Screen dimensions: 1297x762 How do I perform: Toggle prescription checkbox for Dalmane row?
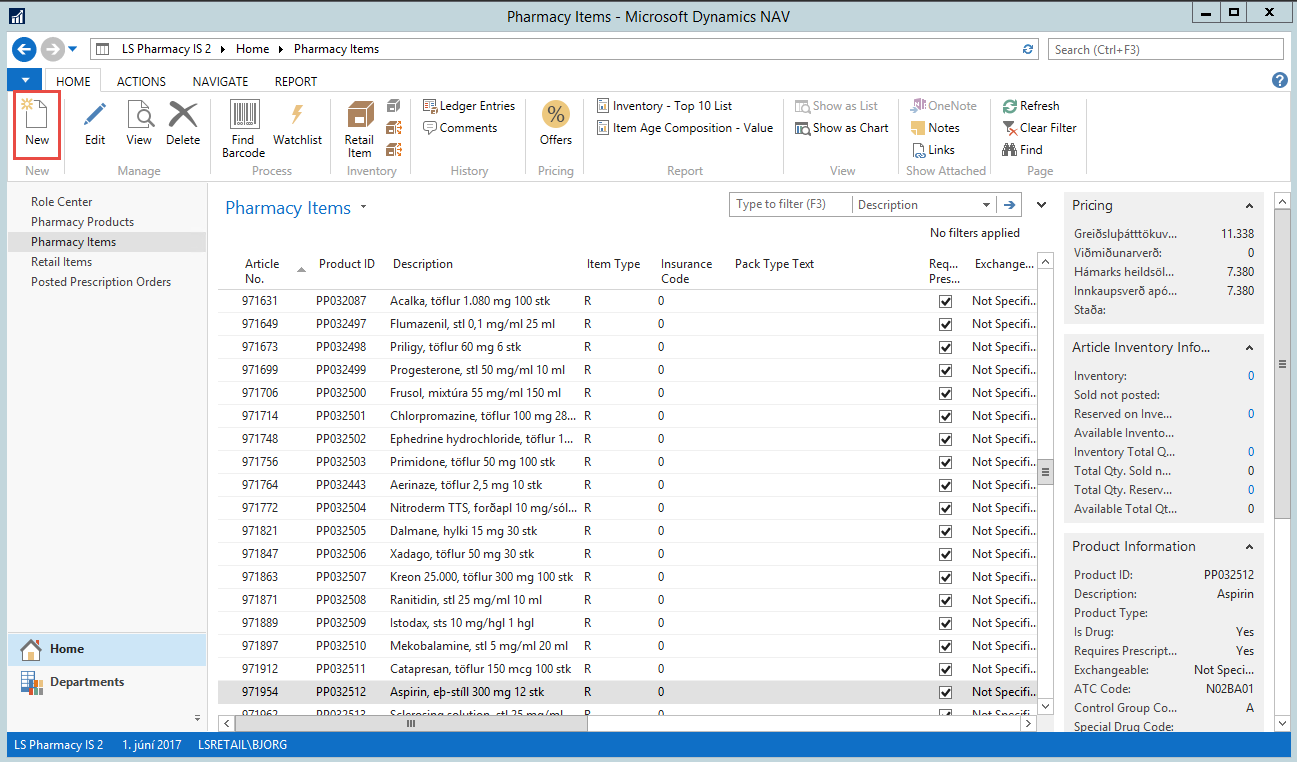[945, 531]
